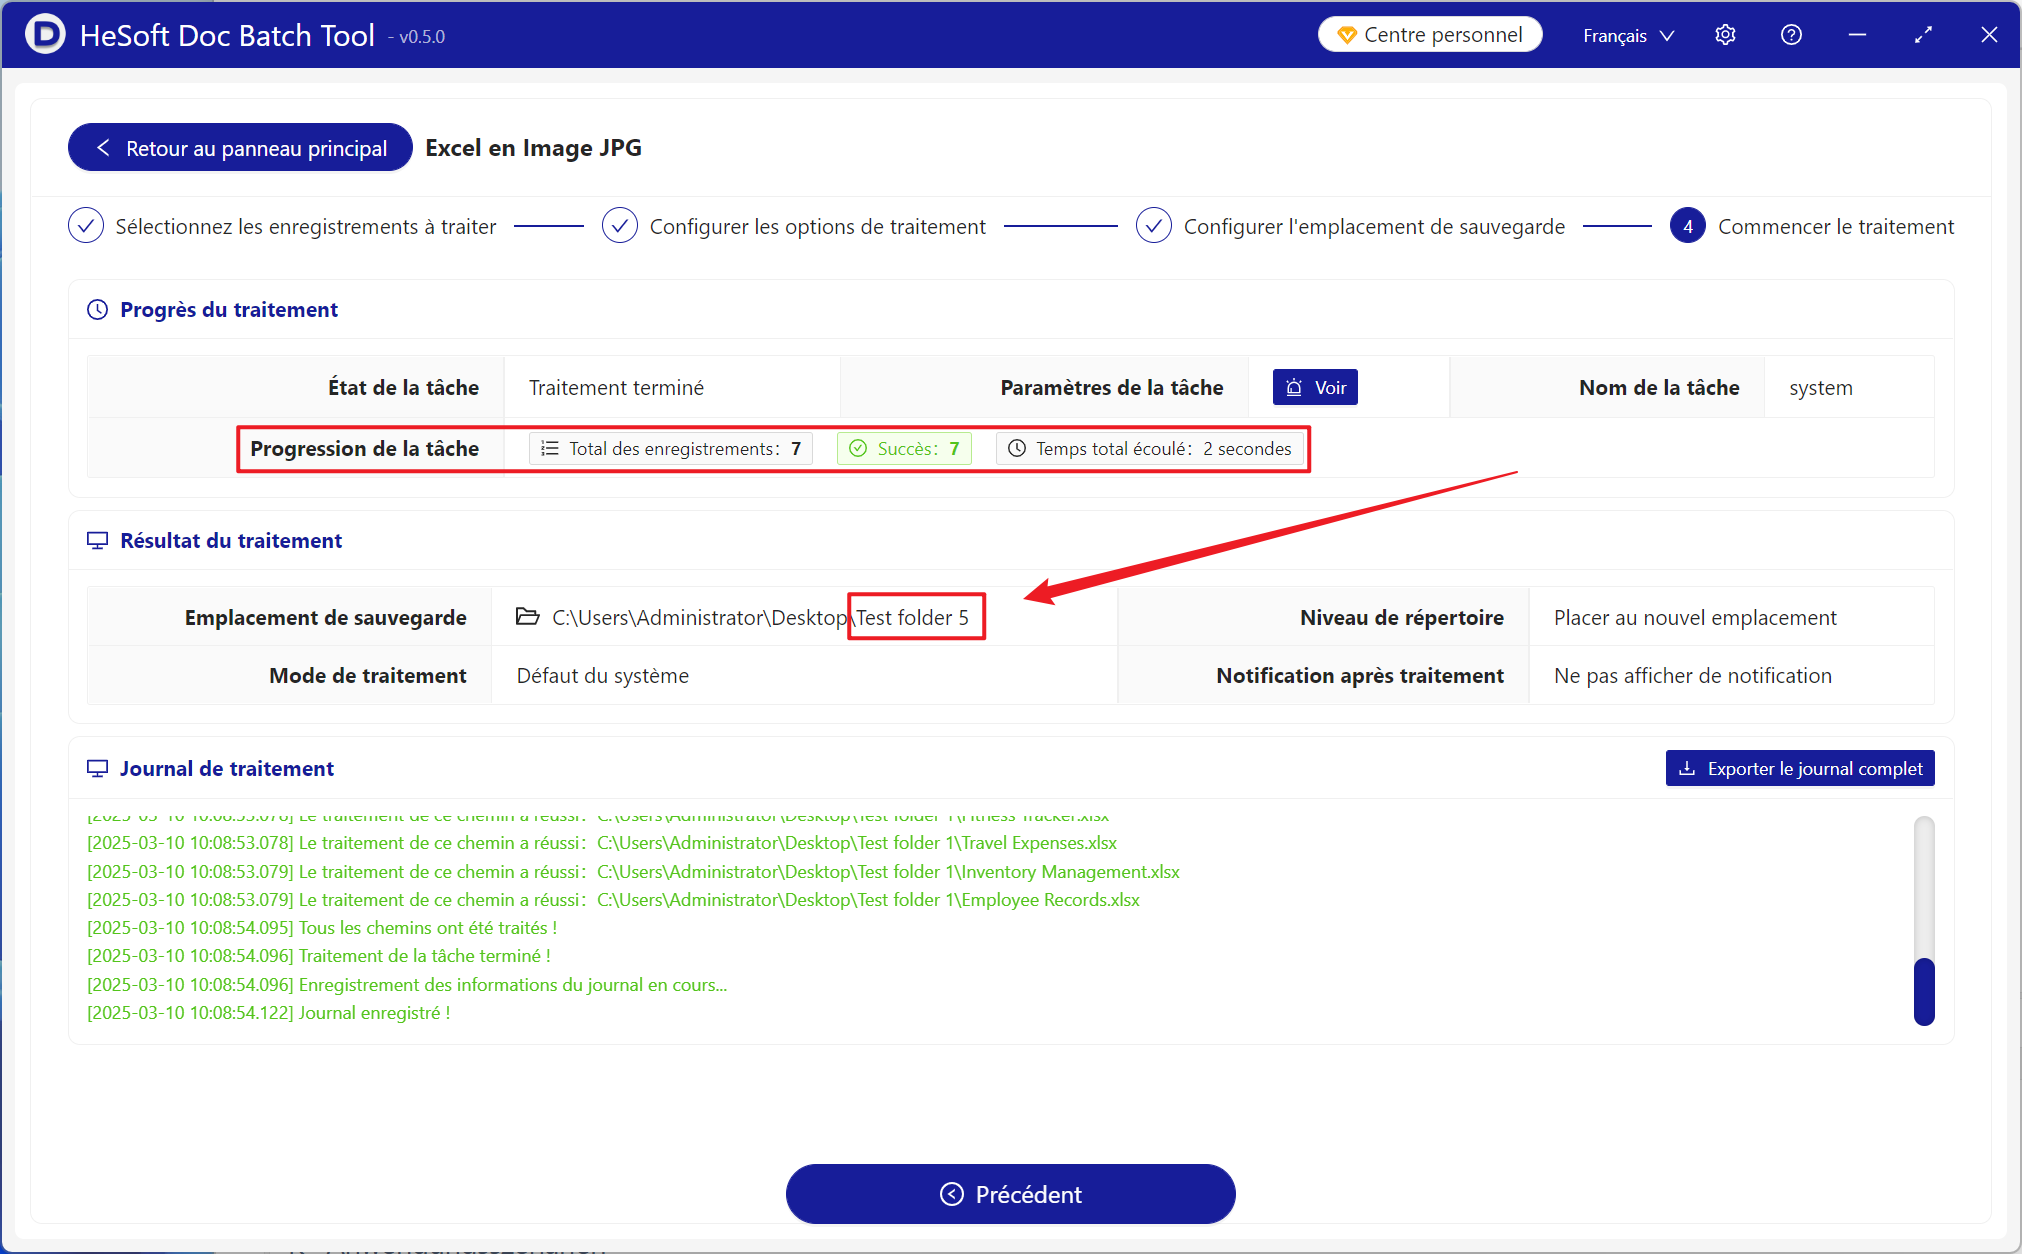
Task: Click Voir to view task parameters
Action: point(1315,387)
